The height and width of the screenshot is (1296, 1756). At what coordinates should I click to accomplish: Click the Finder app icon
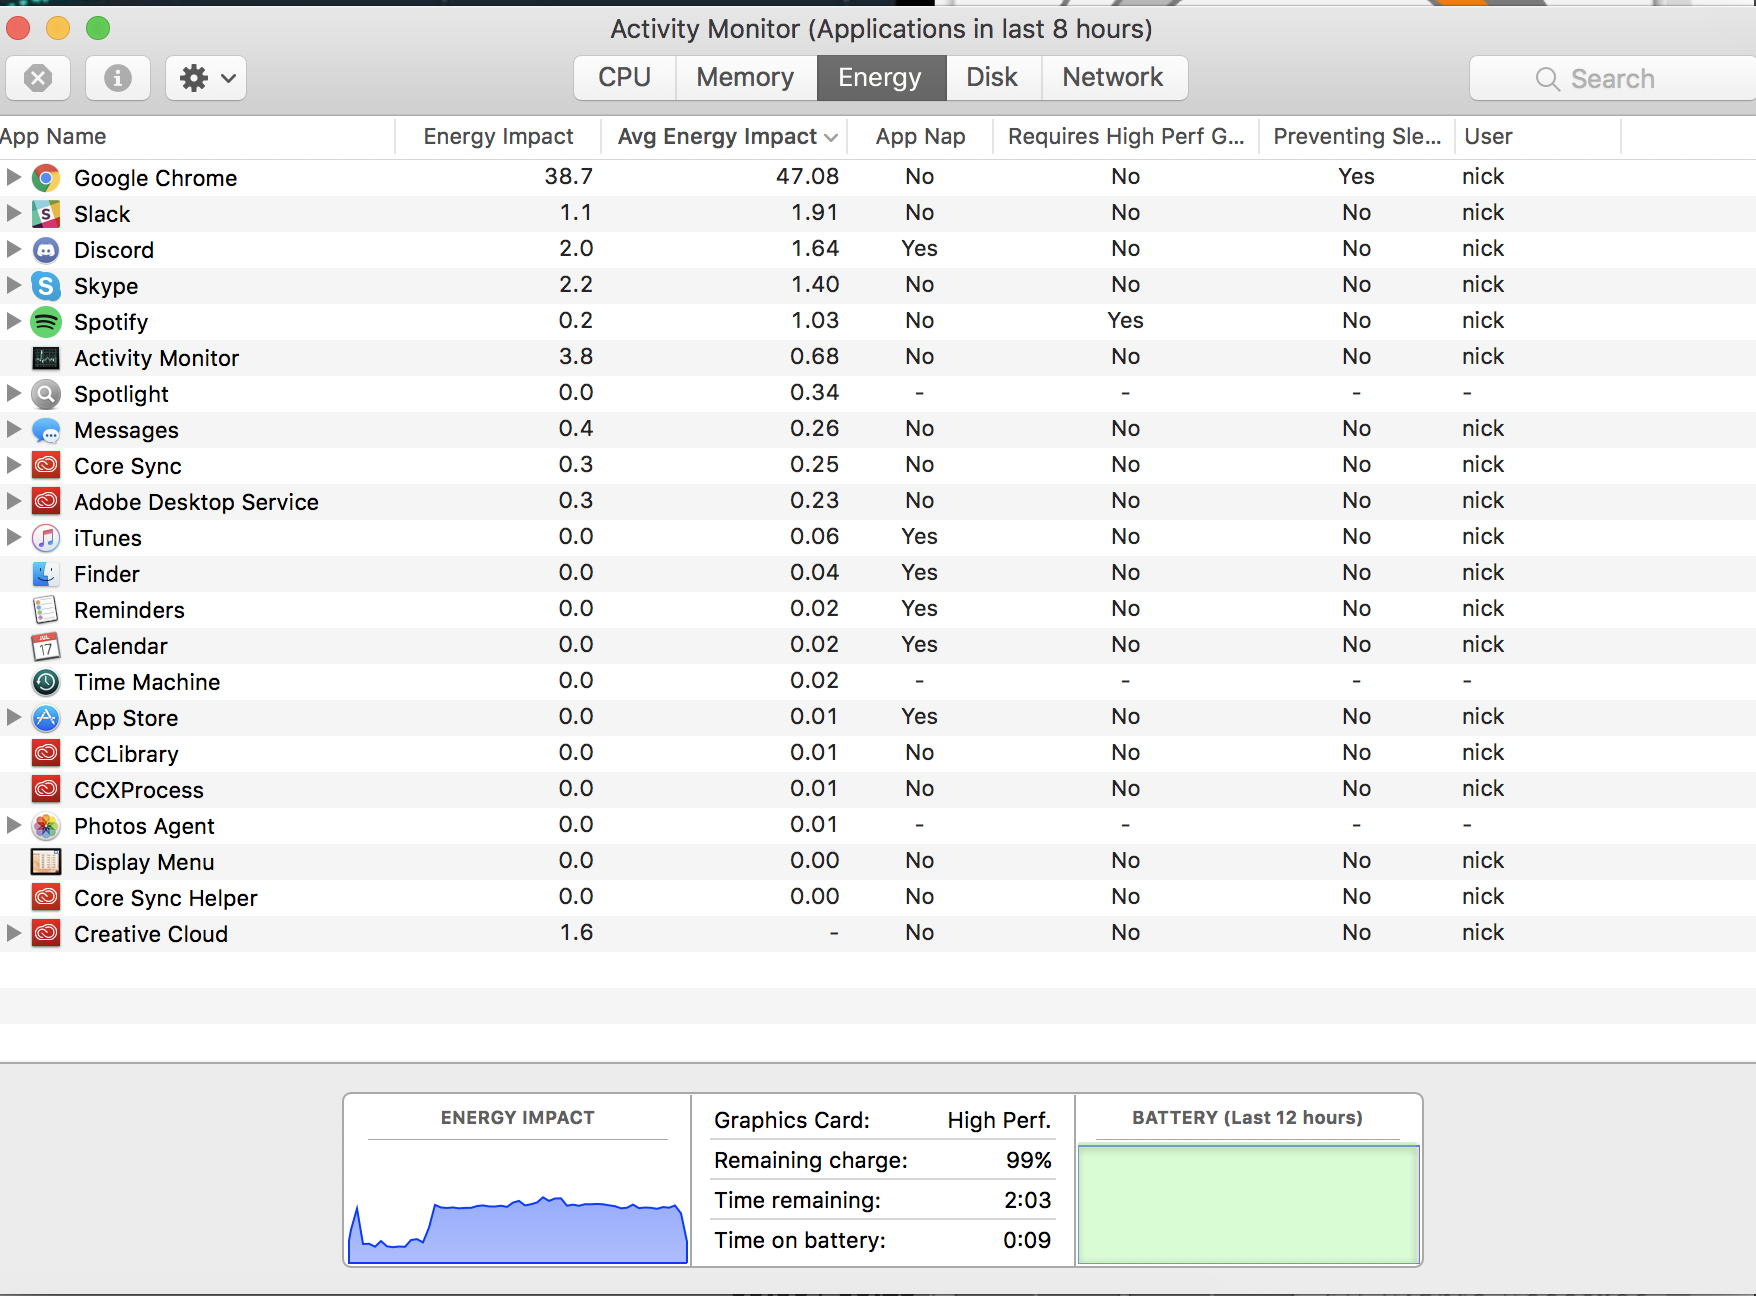tap(46, 574)
